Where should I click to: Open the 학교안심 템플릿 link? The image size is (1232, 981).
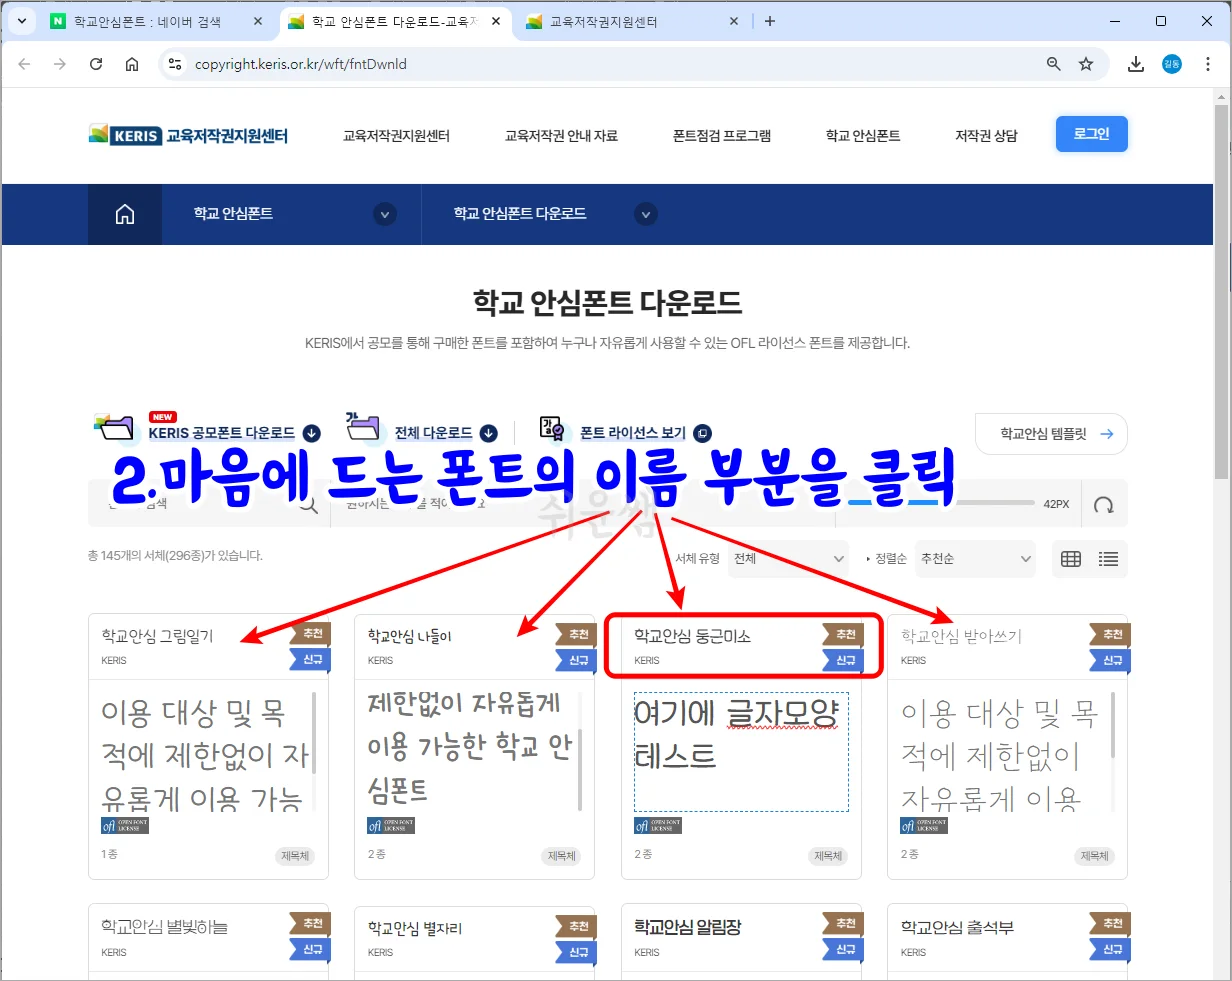pyautogui.click(x=1051, y=433)
